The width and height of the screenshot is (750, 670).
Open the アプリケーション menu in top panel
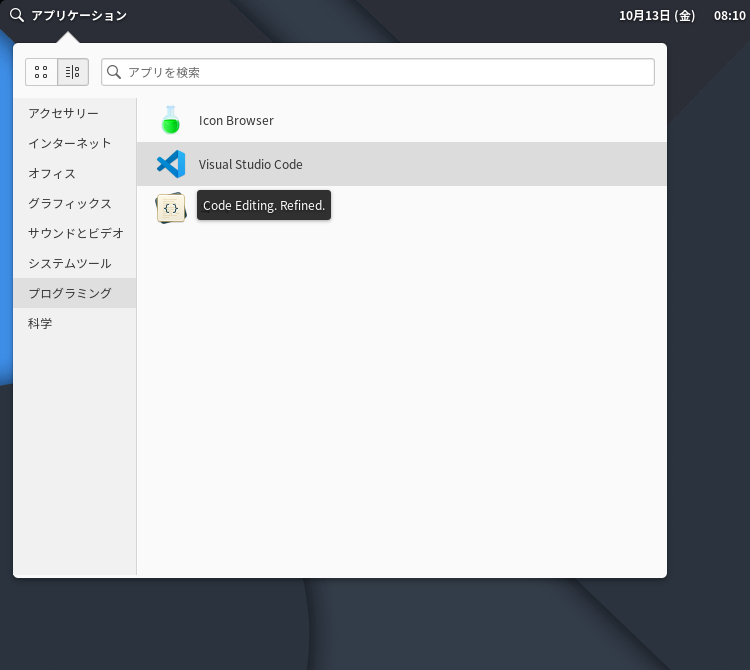[x=79, y=15]
